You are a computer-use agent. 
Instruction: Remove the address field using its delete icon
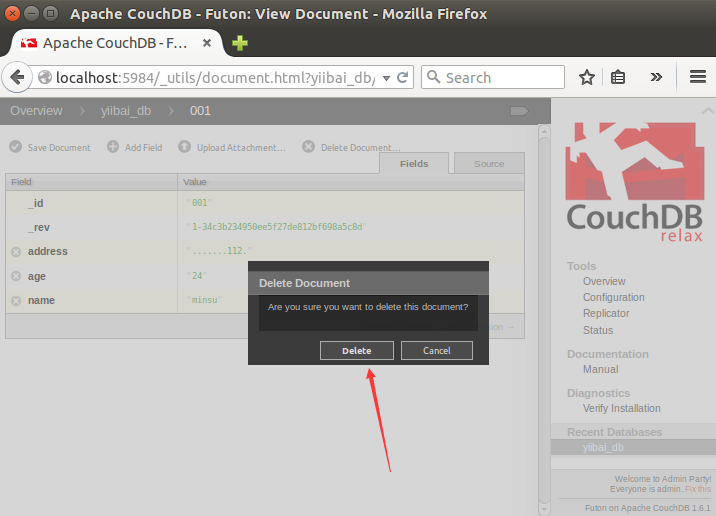(x=16, y=252)
